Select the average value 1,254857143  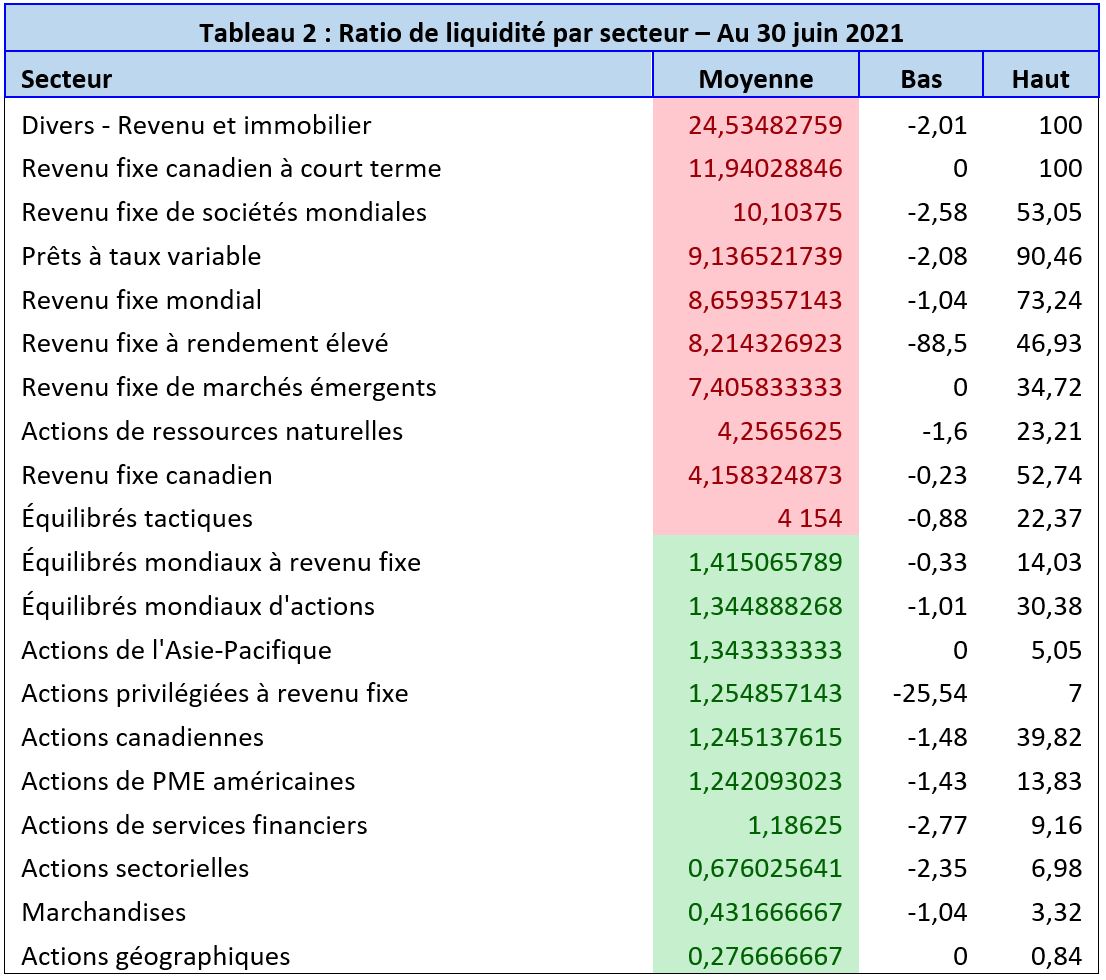coord(765,694)
